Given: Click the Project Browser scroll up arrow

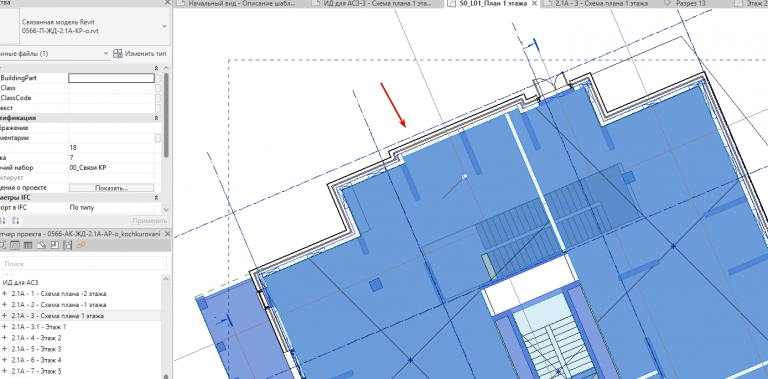Looking at the screenshot, I should pos(167,279).
